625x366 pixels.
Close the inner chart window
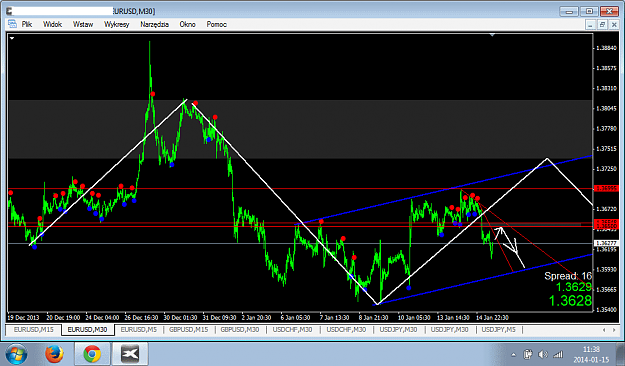[x=613, y=24]
